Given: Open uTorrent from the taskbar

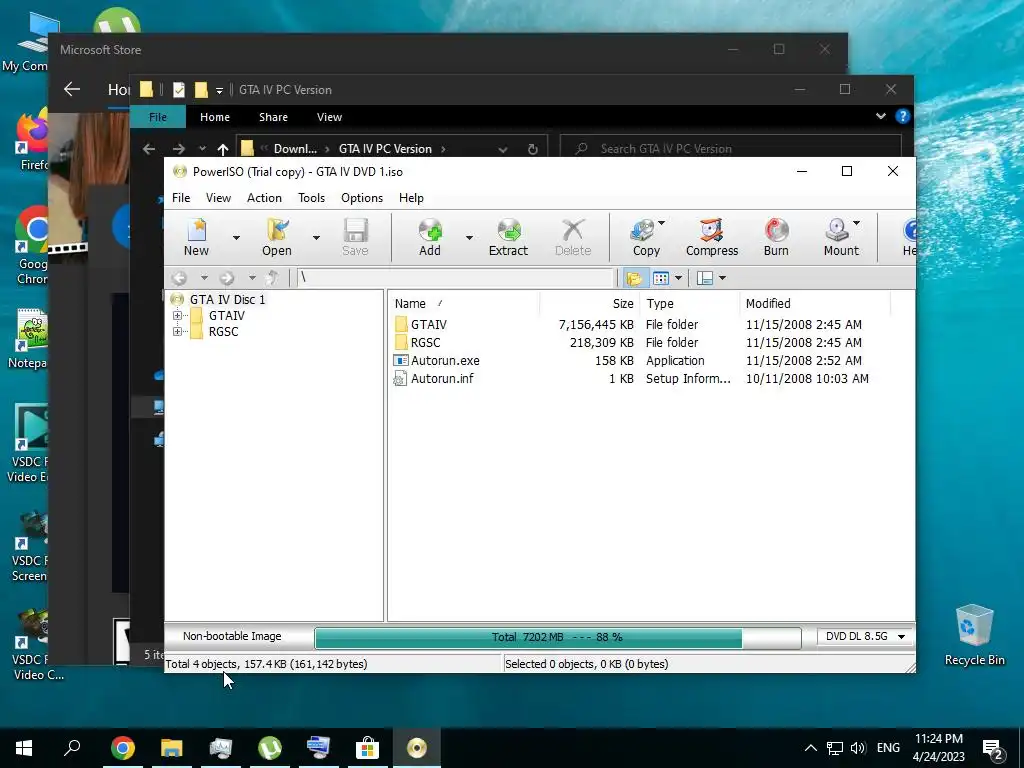Looking at the screenshot, I should [x=269, y=748].
